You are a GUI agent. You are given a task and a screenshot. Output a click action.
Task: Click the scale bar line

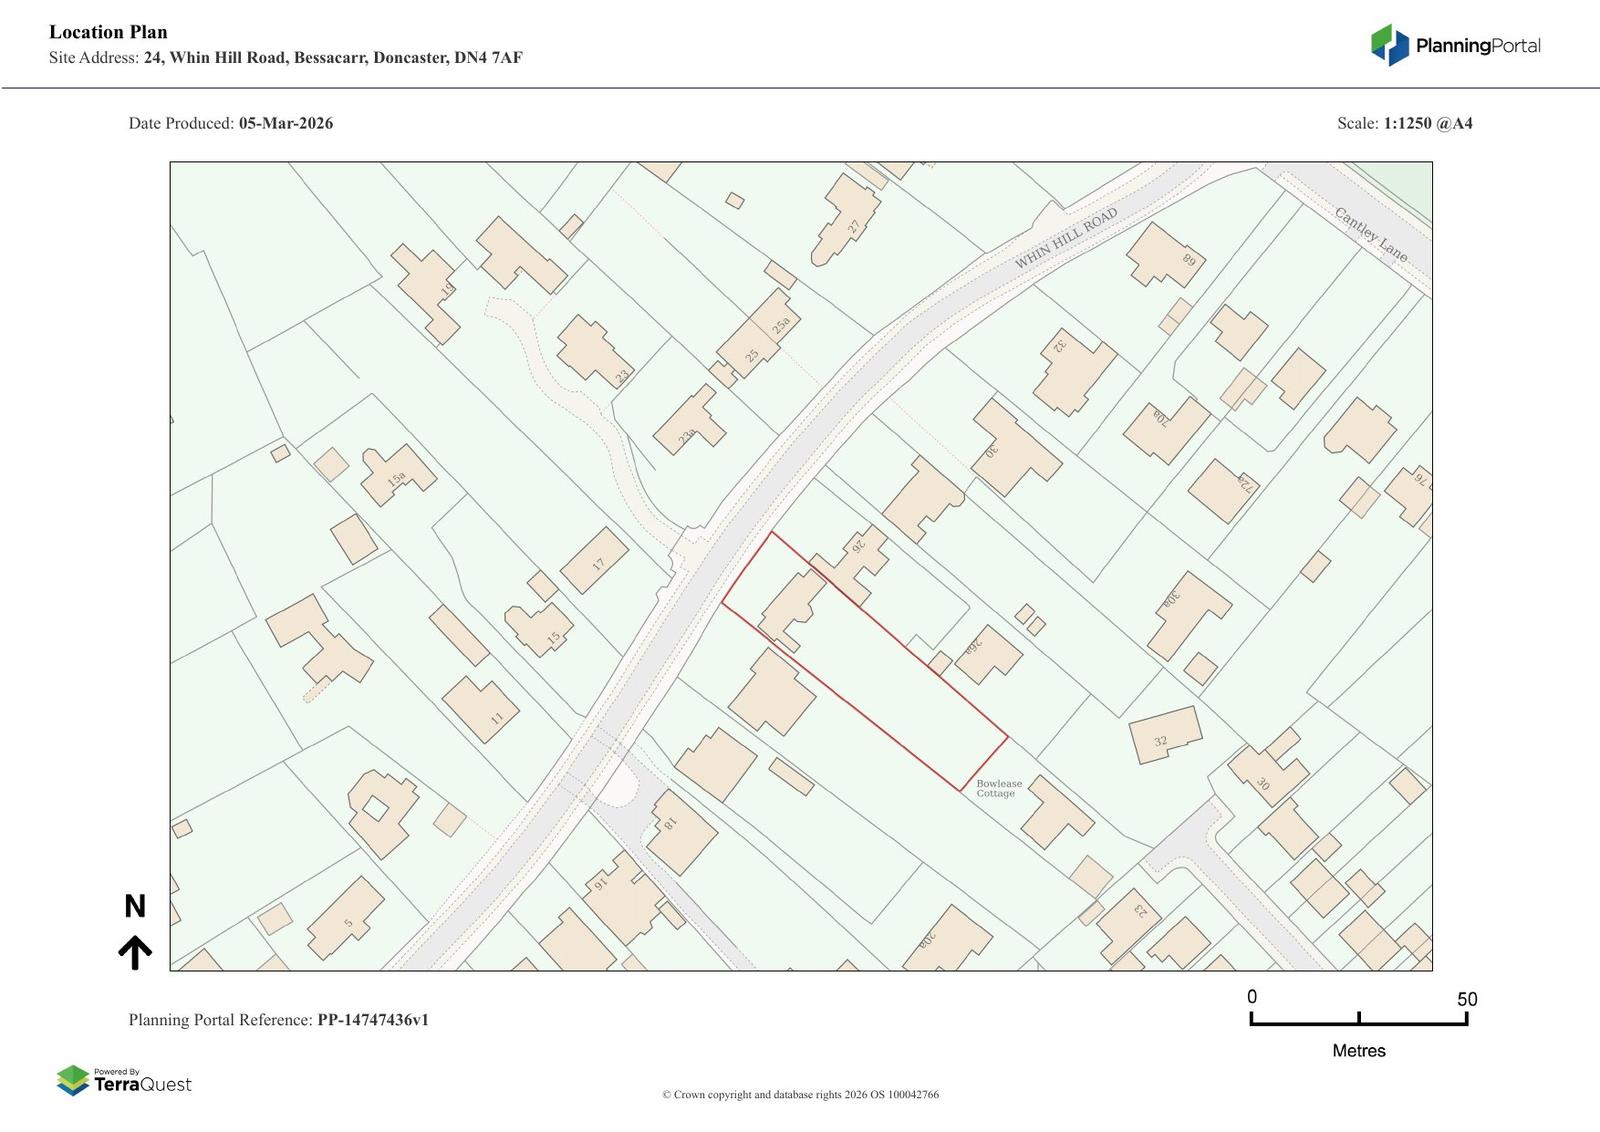(x=1358, y=1023)
